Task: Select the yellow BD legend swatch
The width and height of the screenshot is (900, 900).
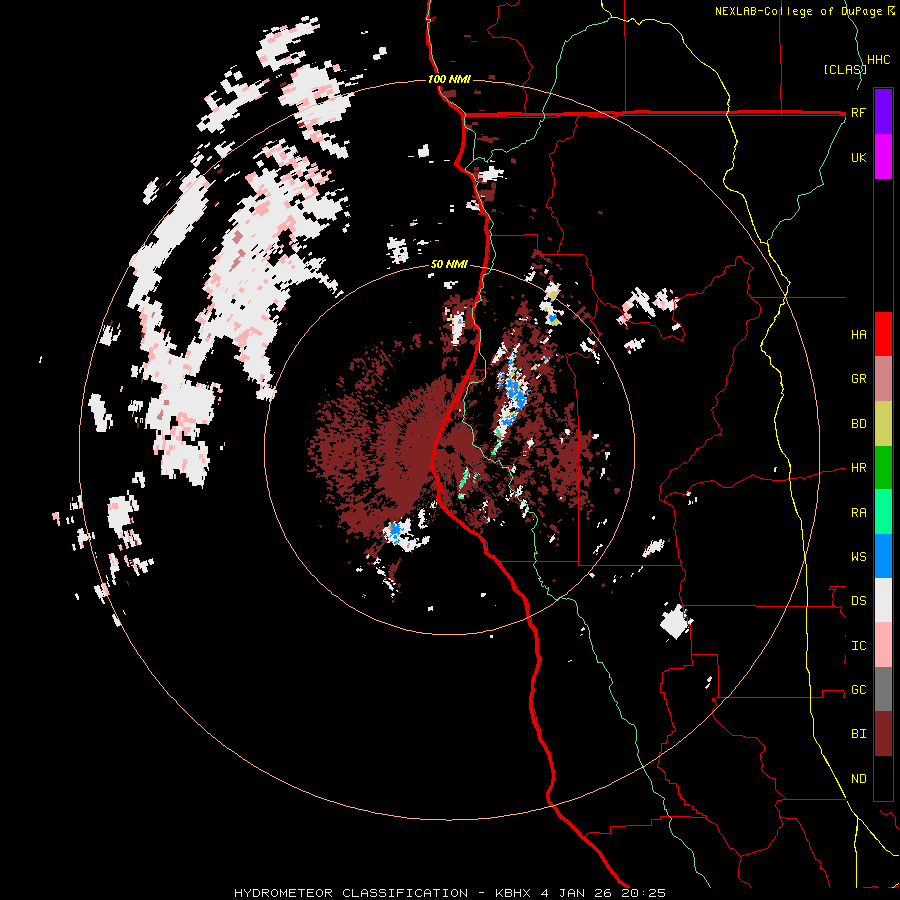Action: click(x=883, y=423)
